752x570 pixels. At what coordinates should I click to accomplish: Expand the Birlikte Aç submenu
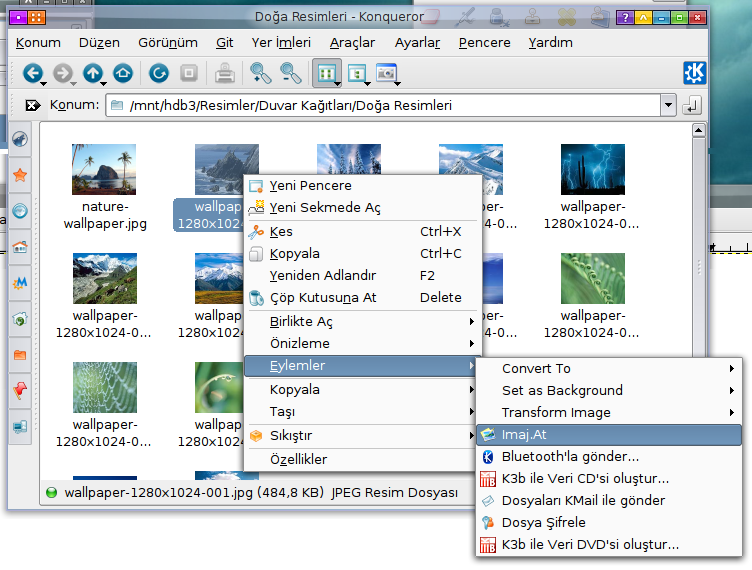click(x=362, y=322)
